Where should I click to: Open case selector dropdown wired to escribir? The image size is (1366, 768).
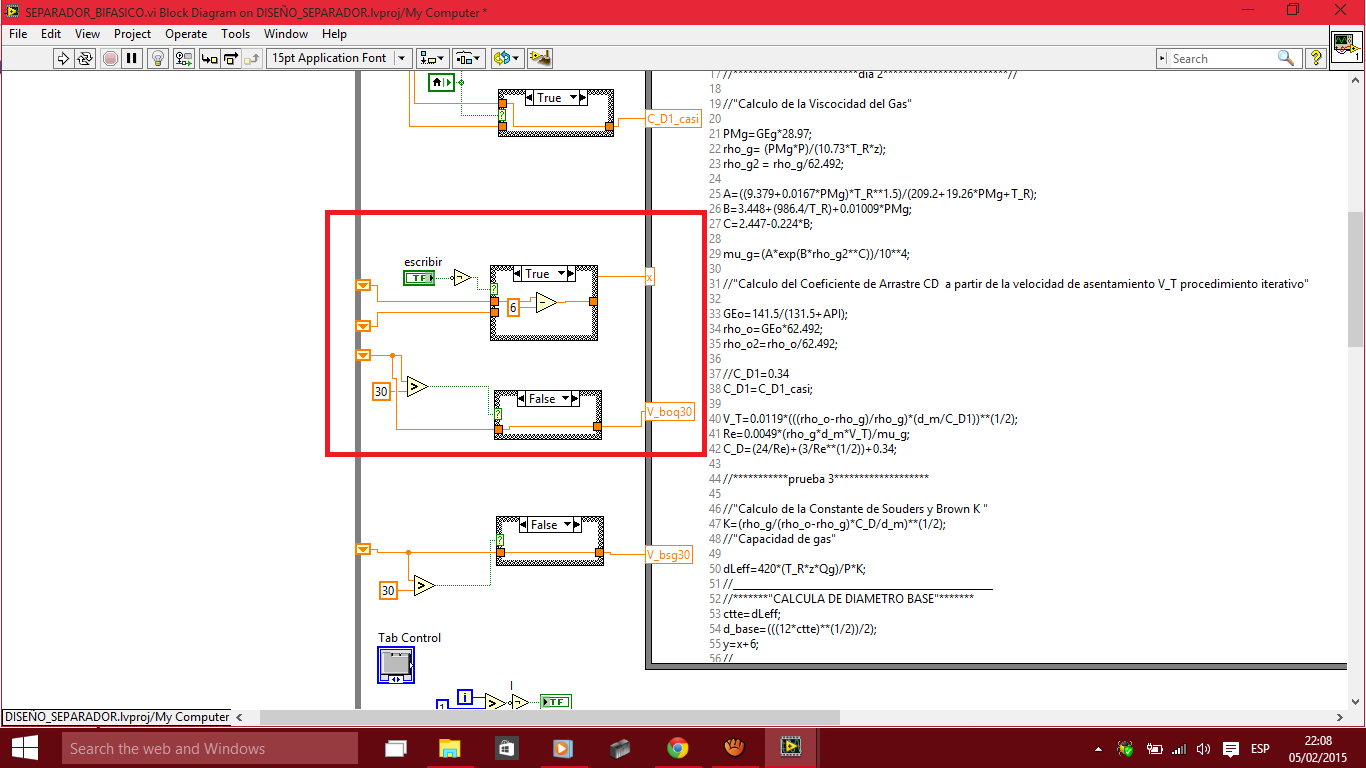pyautogui.click(x=562, y=273)
